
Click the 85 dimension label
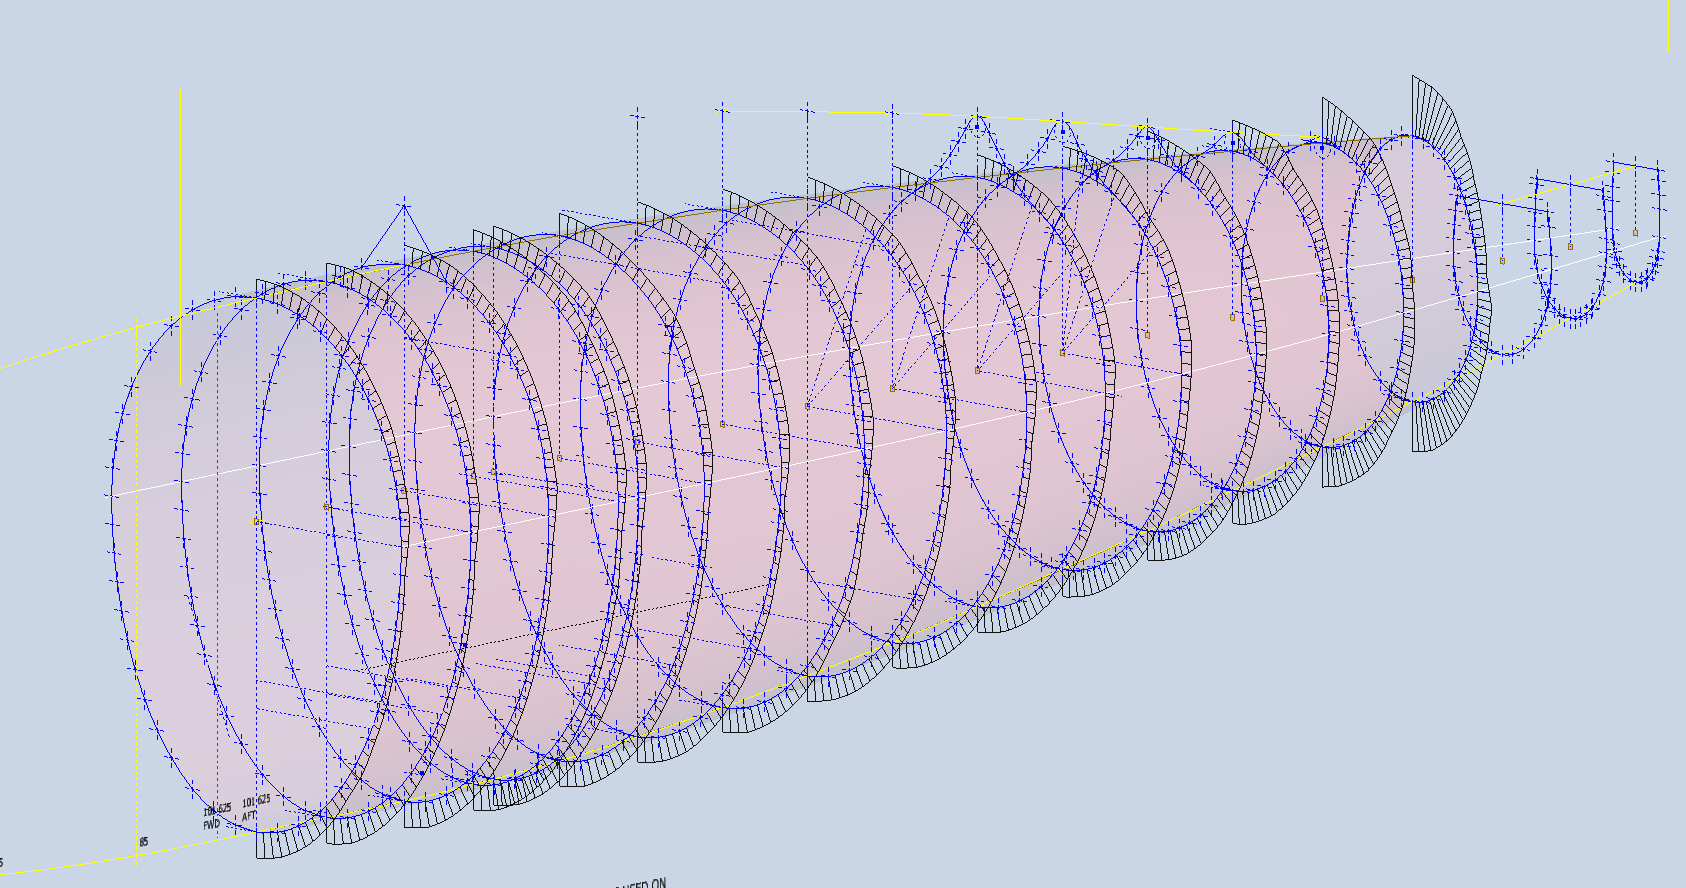click(144, 842)
